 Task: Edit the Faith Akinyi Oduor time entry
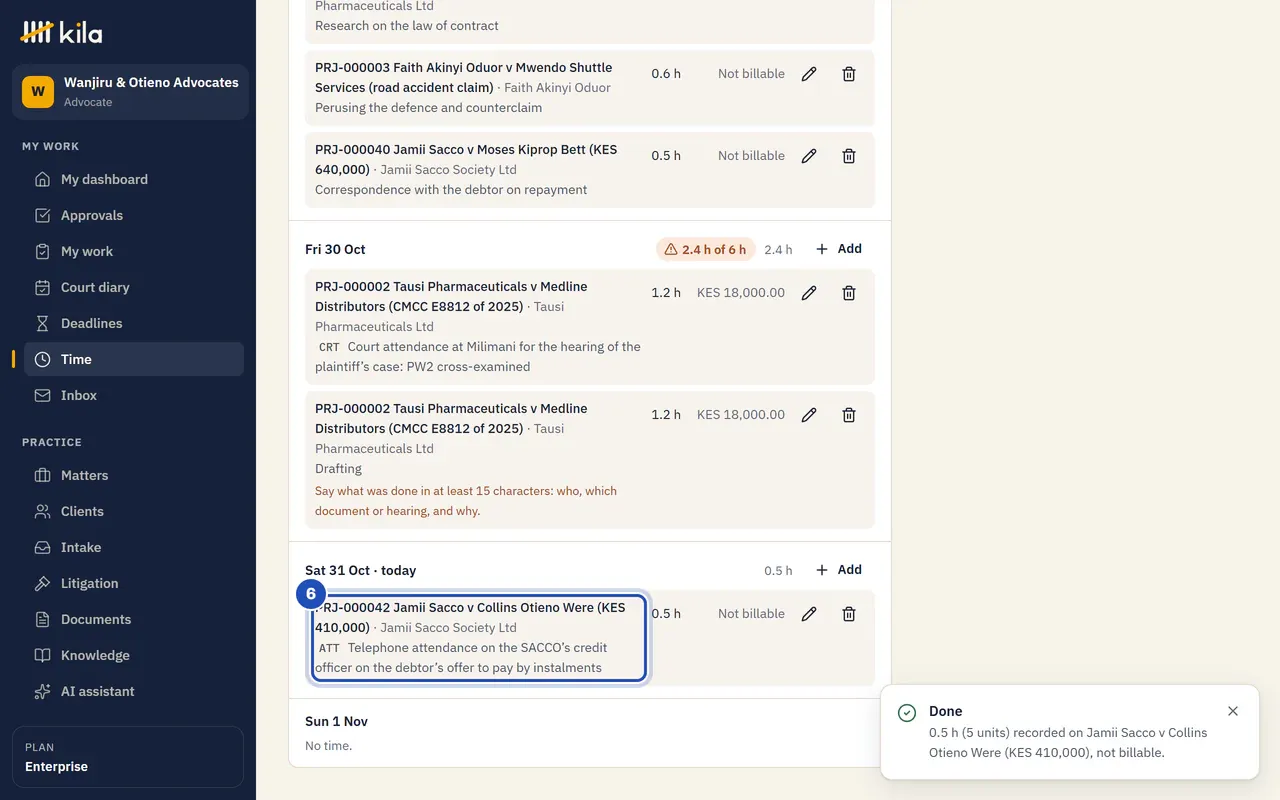[x=809, y=74]
